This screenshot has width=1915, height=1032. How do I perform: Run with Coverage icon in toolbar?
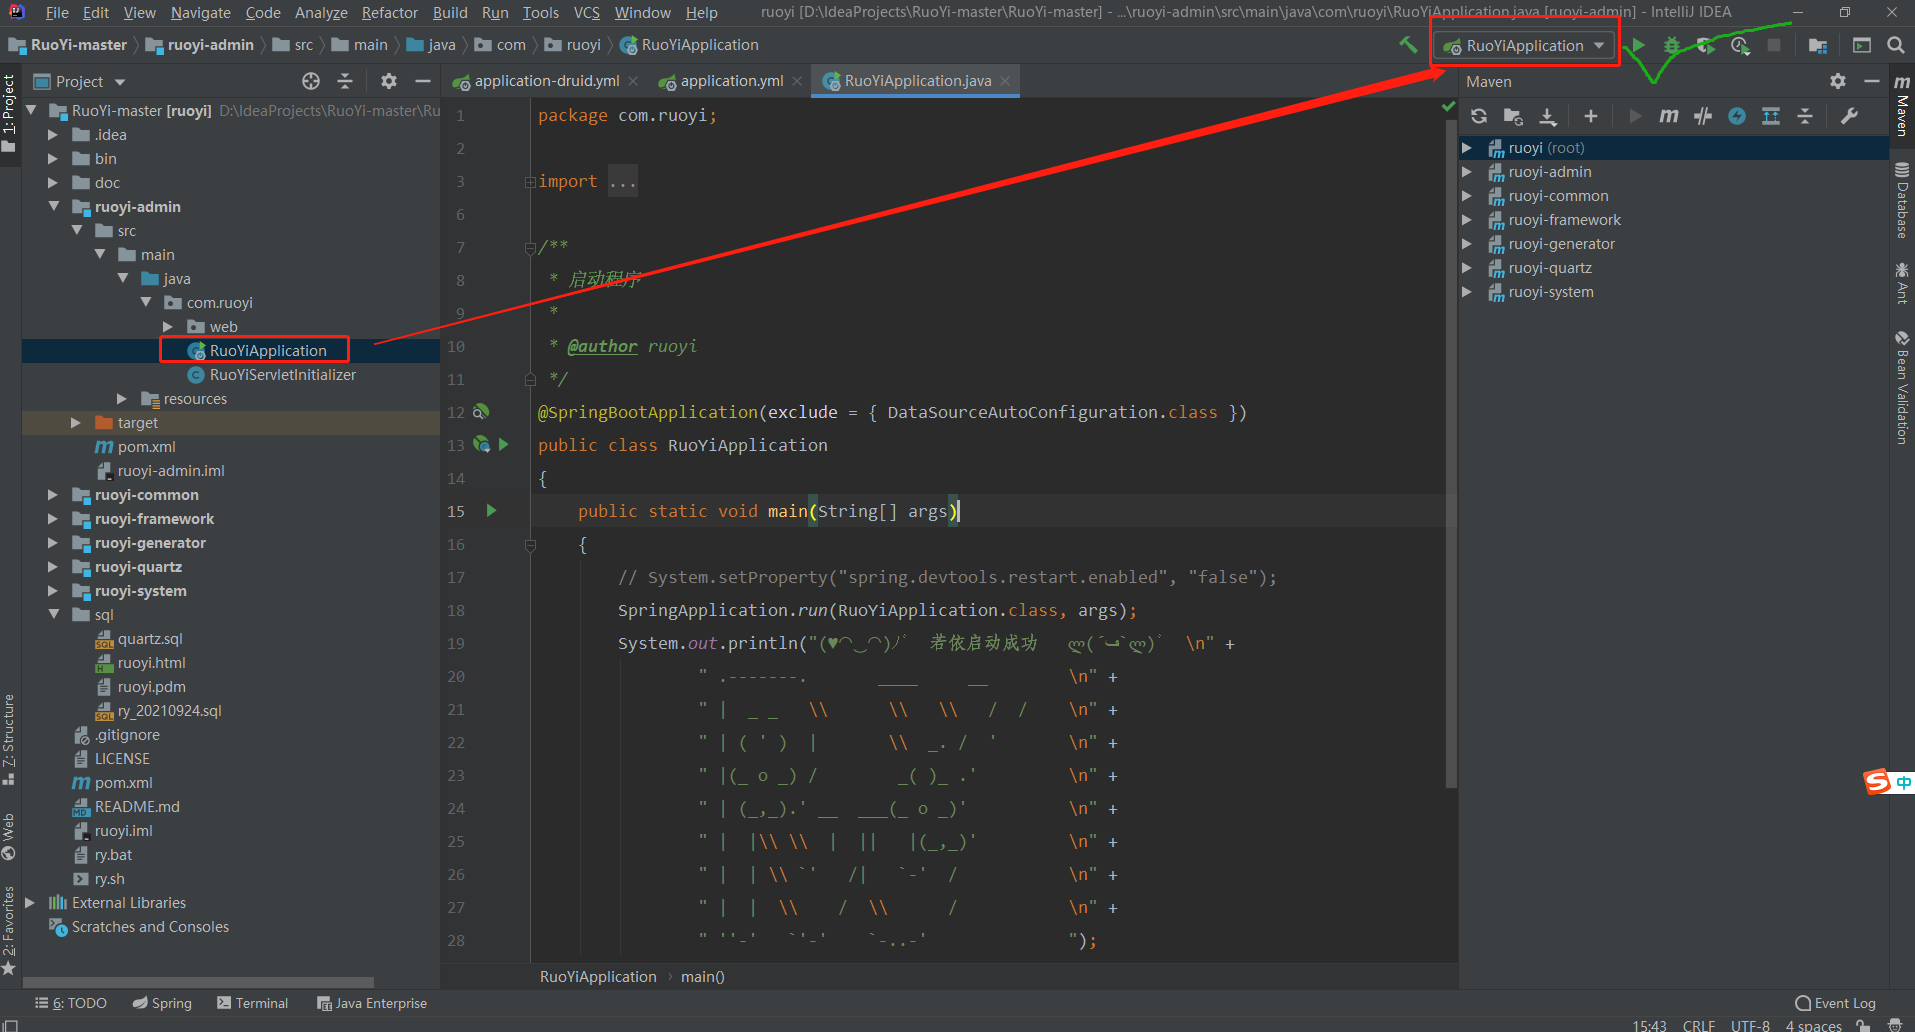(1705, 46)
